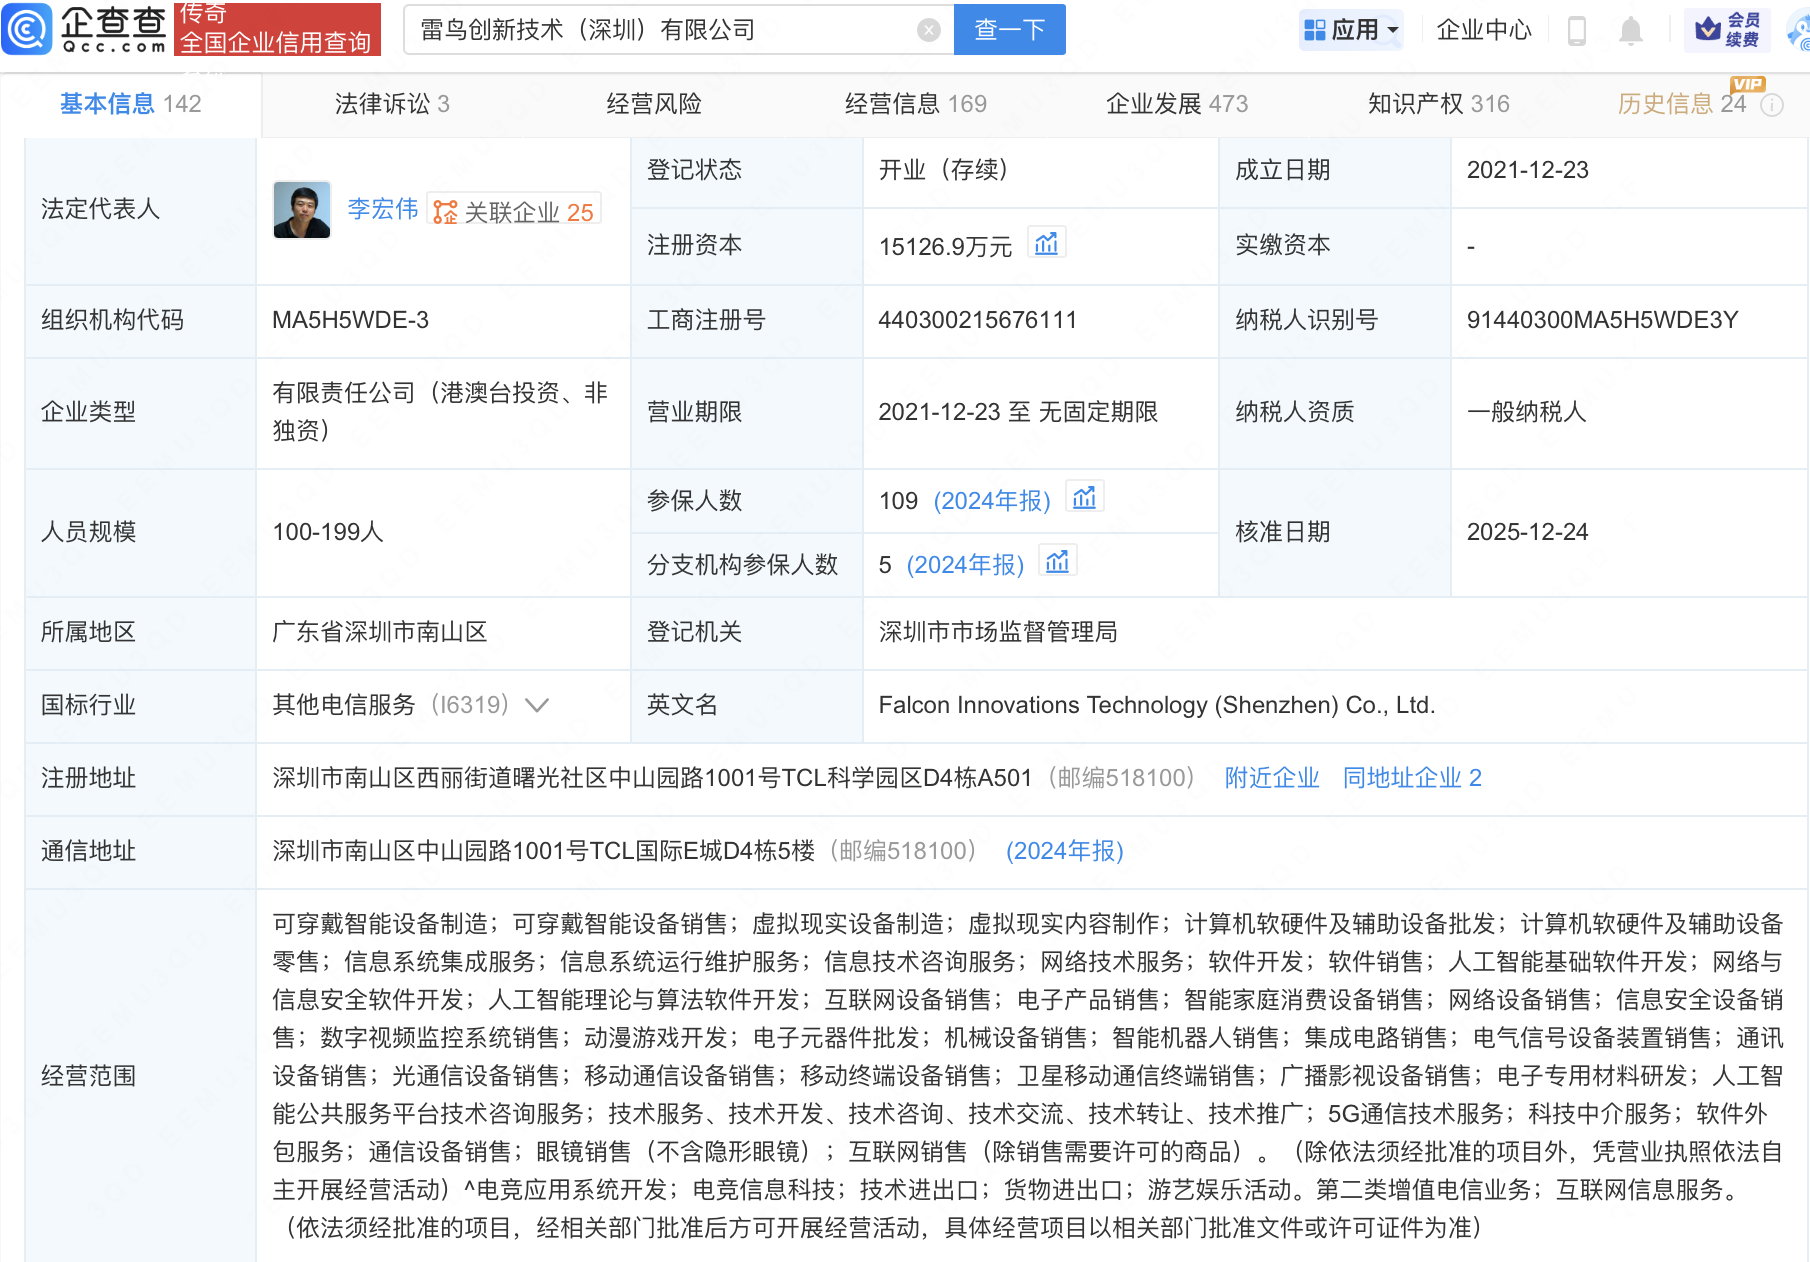The height and width of the screenshot is (1262, 1810).
Task: Click the company name search field
Action: coord(660,30)
